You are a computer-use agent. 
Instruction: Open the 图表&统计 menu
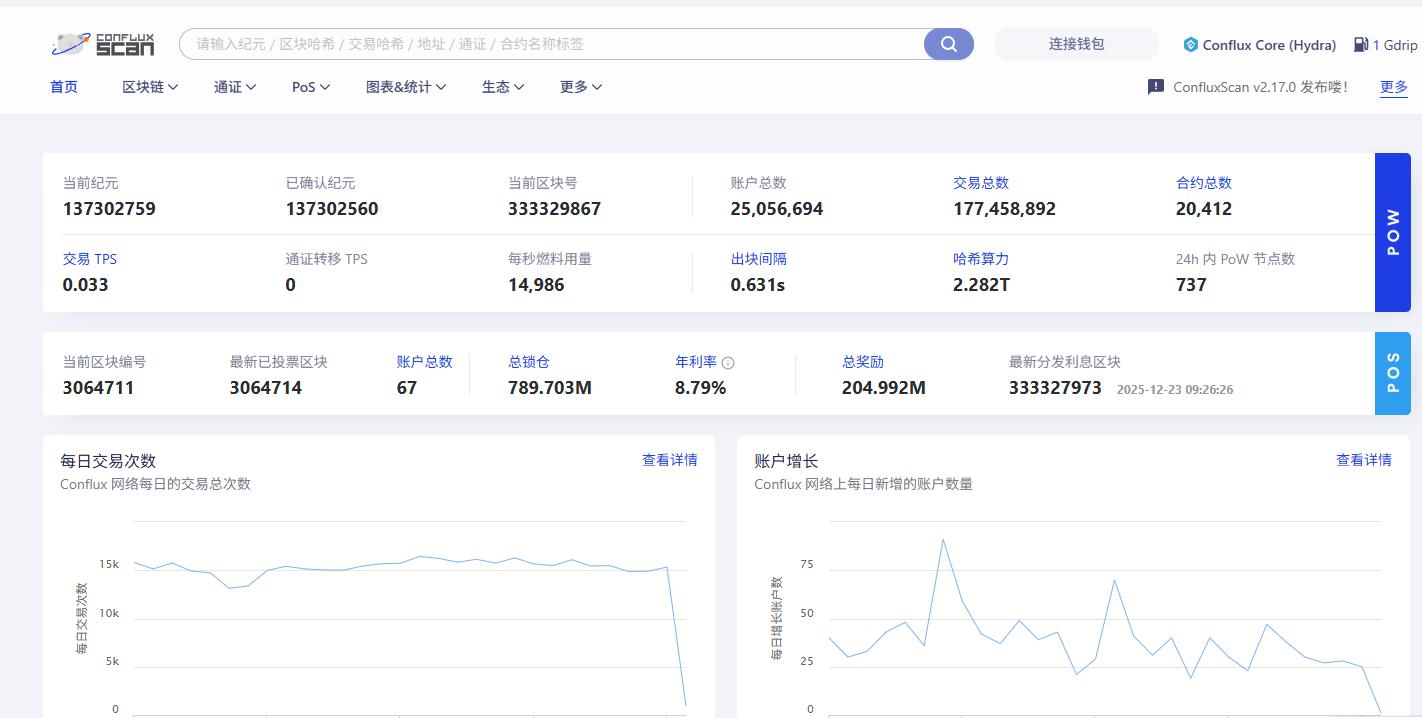click(x=406, y=87)
